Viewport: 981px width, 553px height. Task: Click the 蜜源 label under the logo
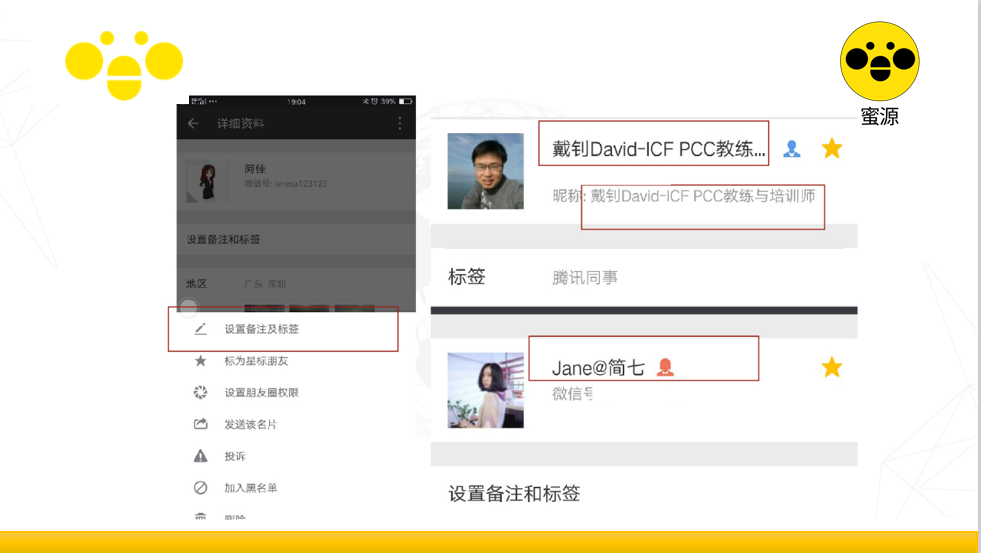pyautogui.click(x=880, y=116)
